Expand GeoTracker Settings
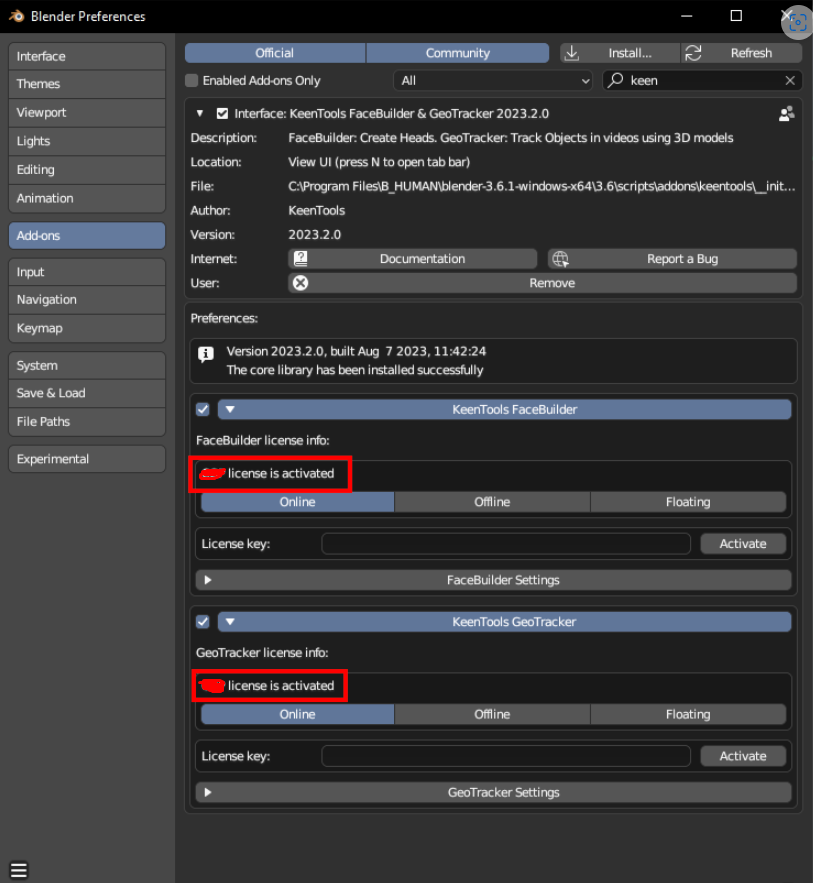This screenshot has height=883, width=813. (x=493, y=792)
